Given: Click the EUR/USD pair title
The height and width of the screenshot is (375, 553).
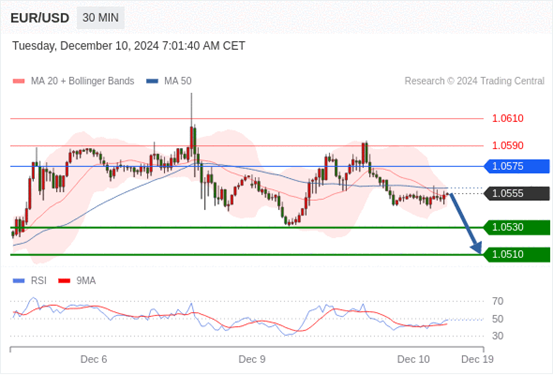Looking at the screenshot, I should [40, 18].
